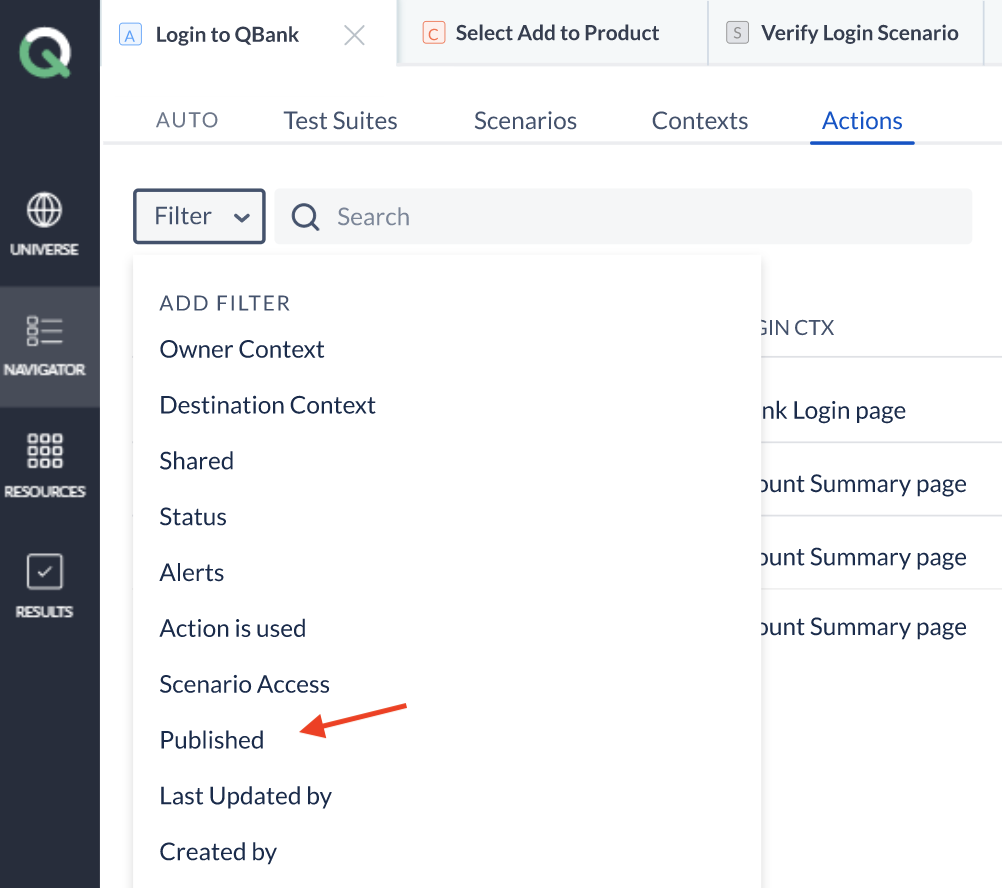Switch to the Verify Login Scenario tab

(x=845, y=33)
